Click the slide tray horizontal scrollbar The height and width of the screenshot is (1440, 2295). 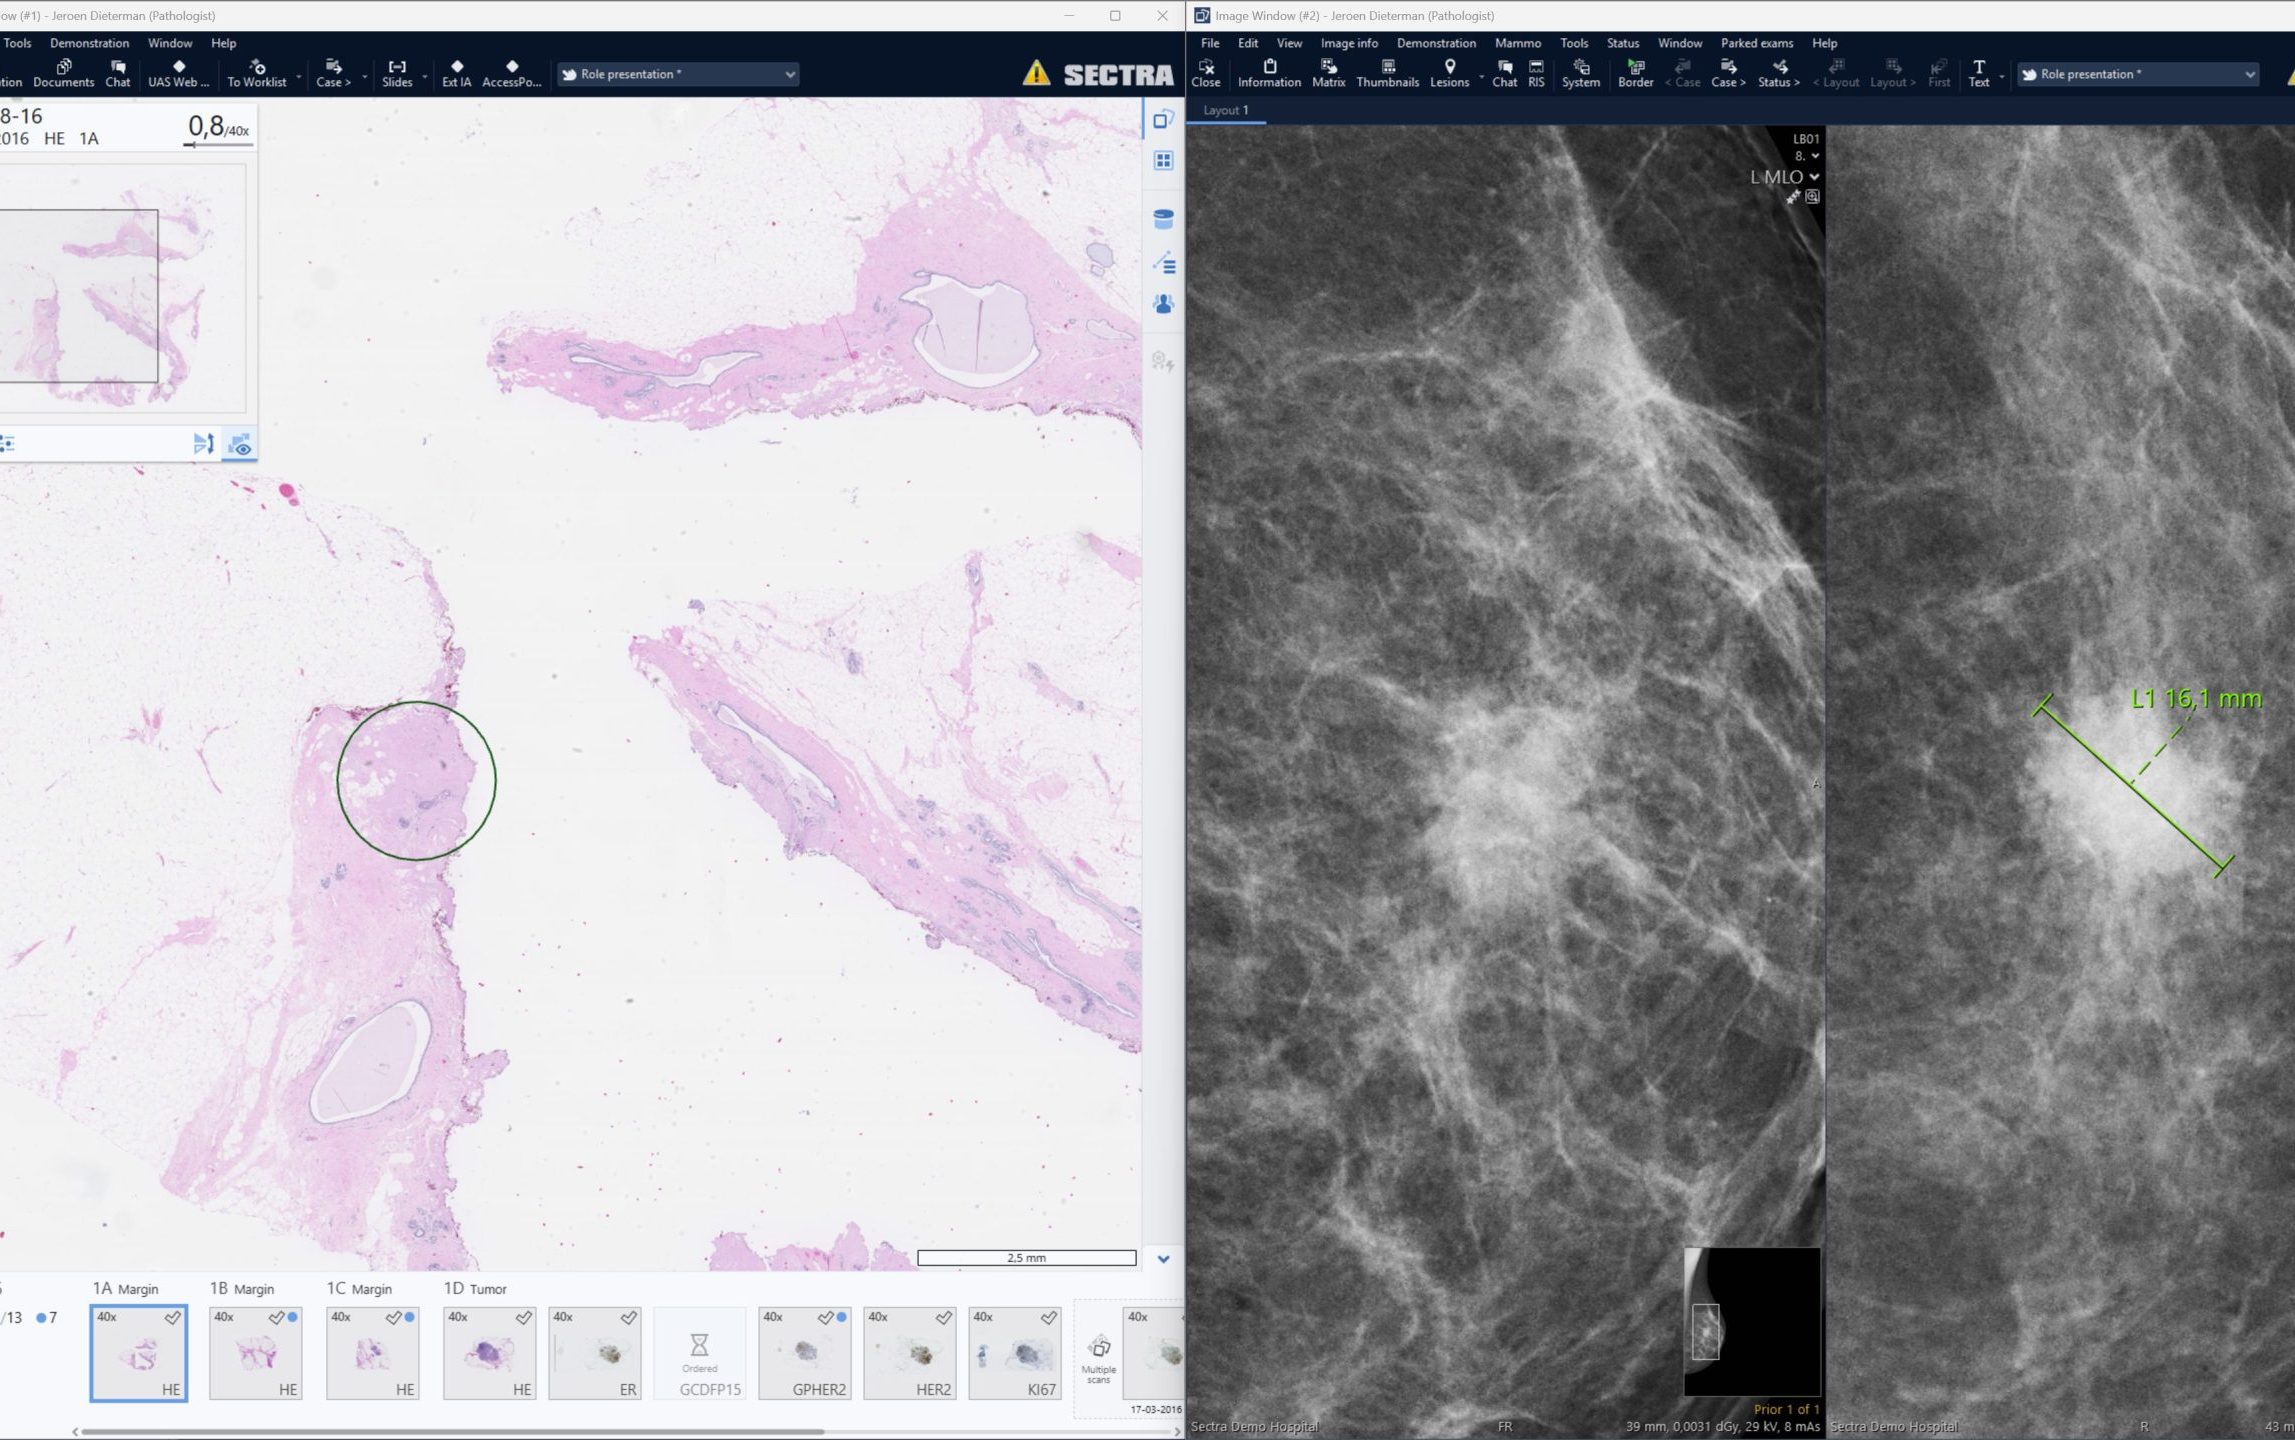(x=452, y=1431)
